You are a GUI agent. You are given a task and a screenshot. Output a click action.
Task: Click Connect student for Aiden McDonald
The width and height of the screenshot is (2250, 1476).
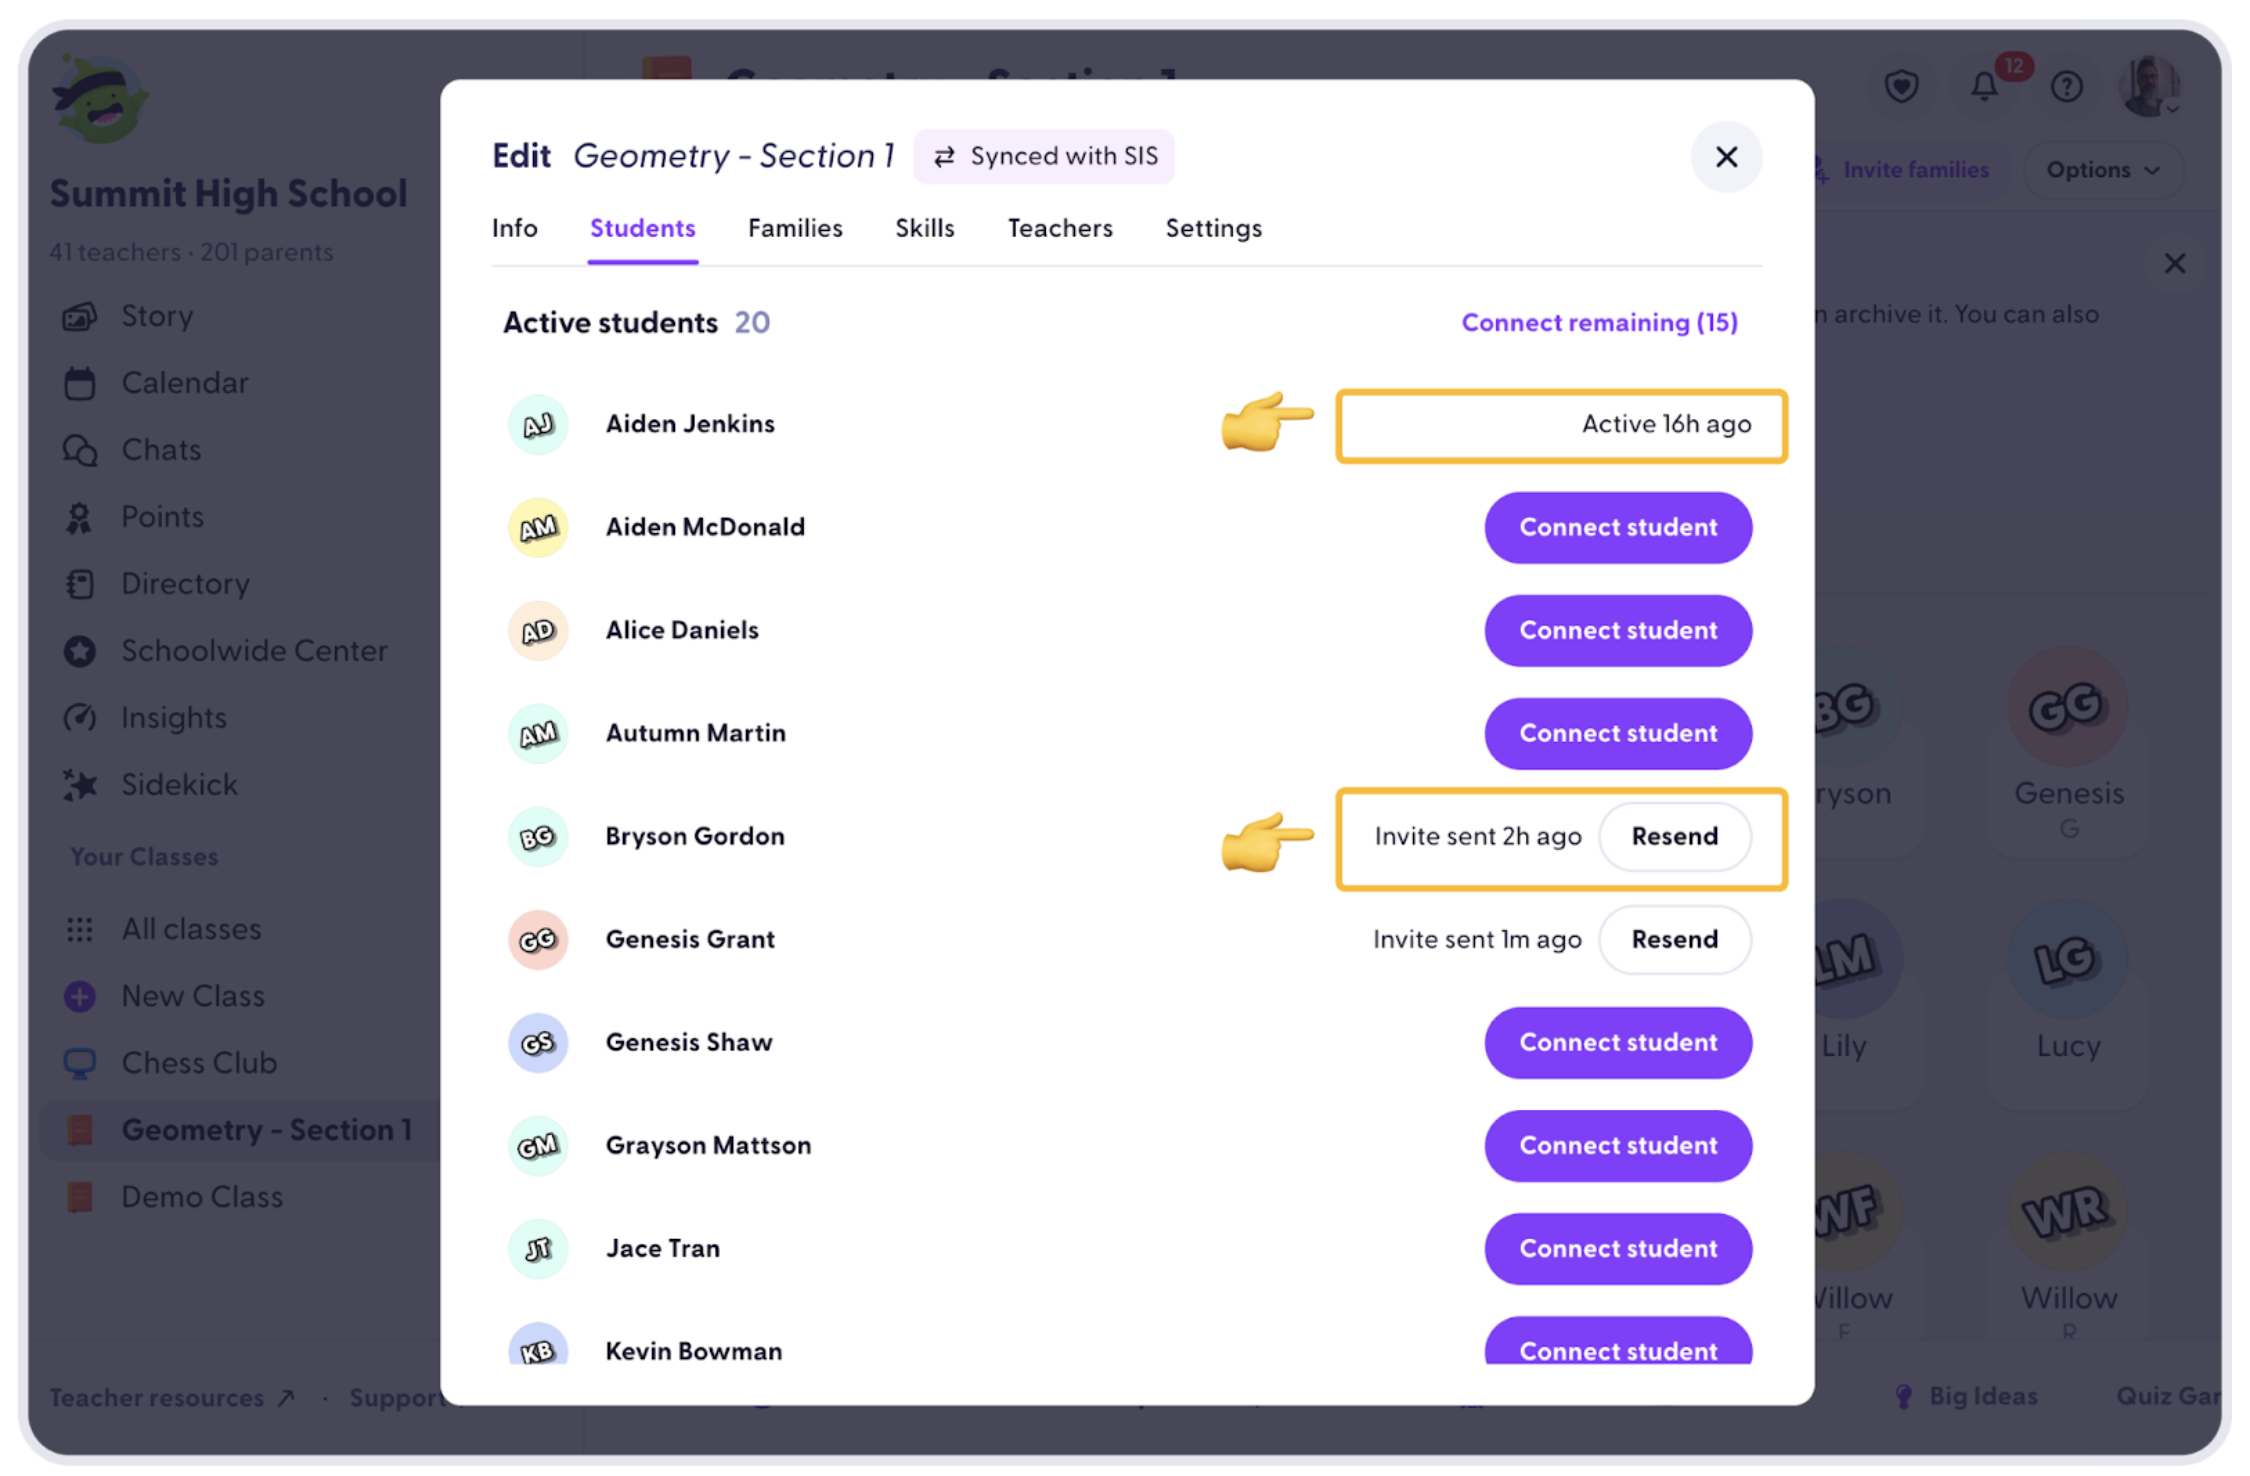[1617, 527]
